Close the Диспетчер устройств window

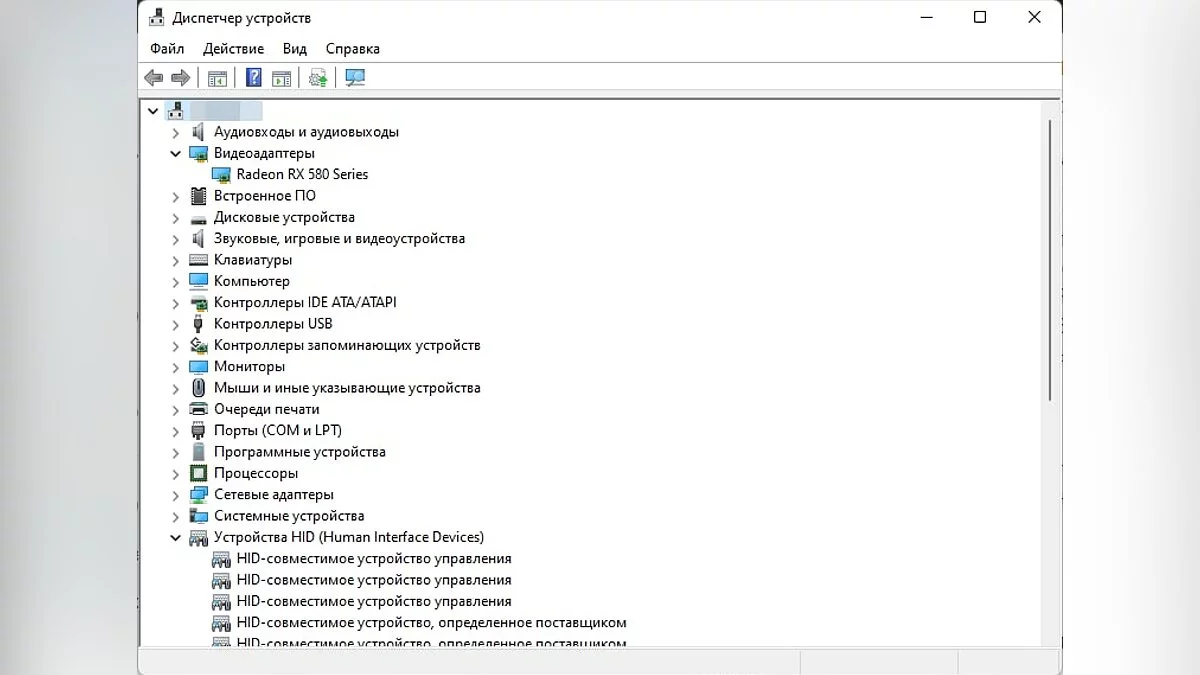(x=1035, y=18)
